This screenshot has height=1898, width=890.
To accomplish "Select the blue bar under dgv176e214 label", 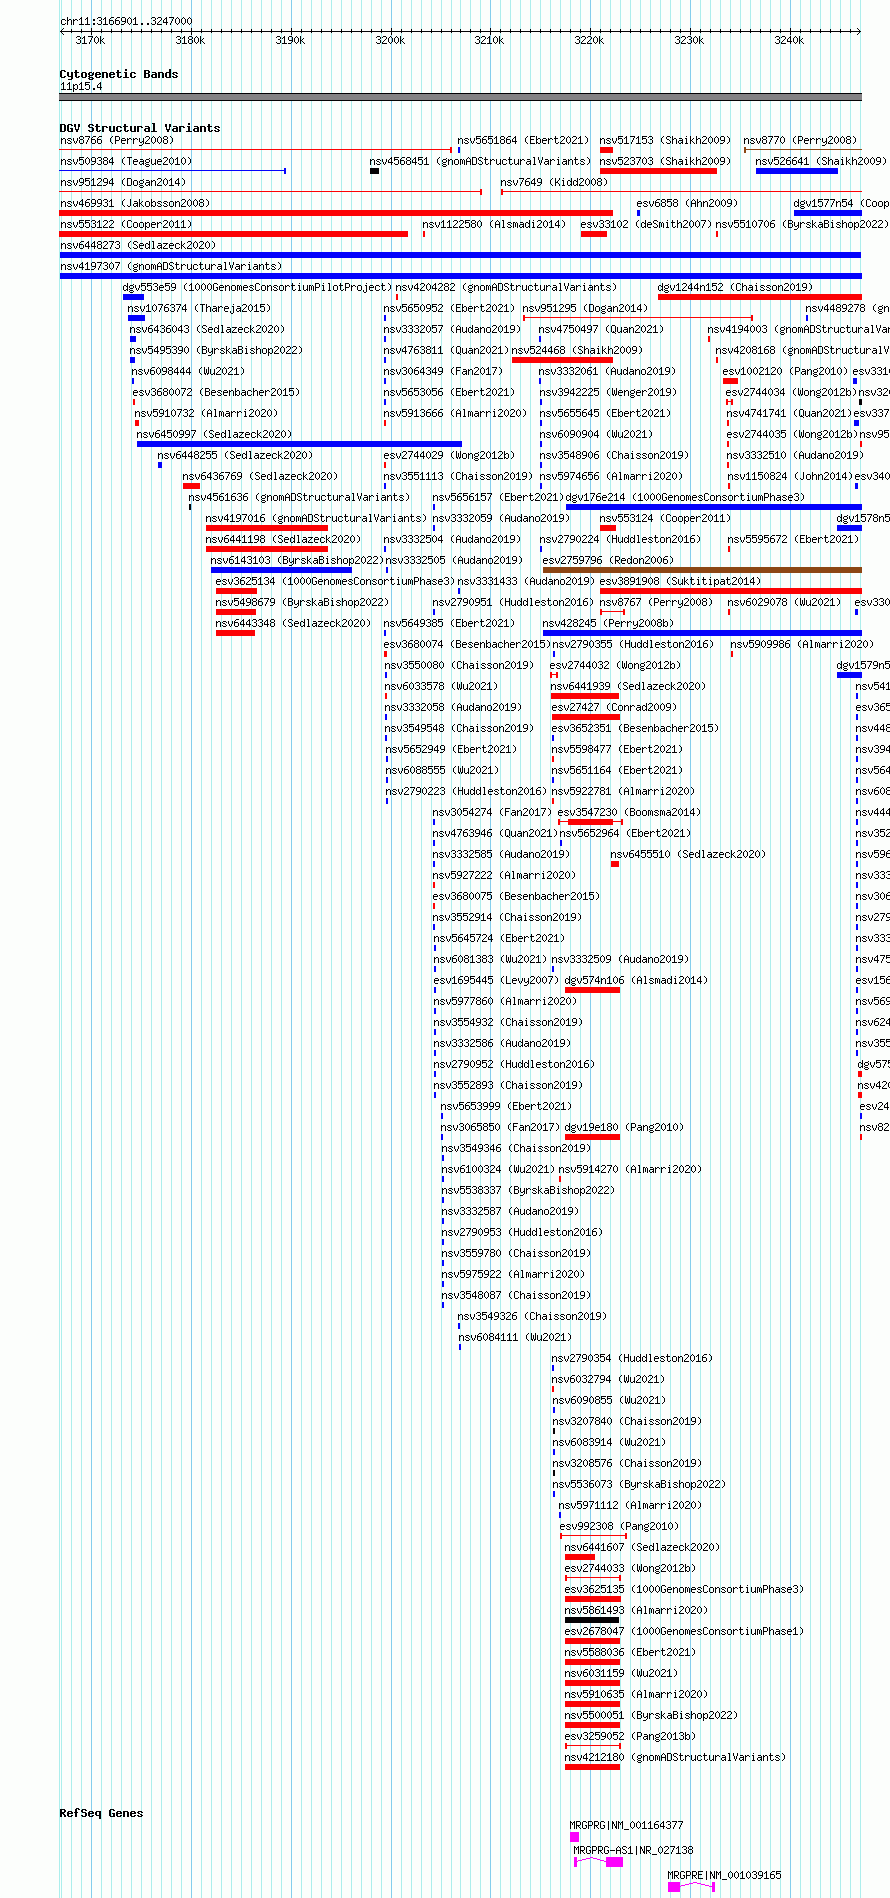I will point(713,507).
